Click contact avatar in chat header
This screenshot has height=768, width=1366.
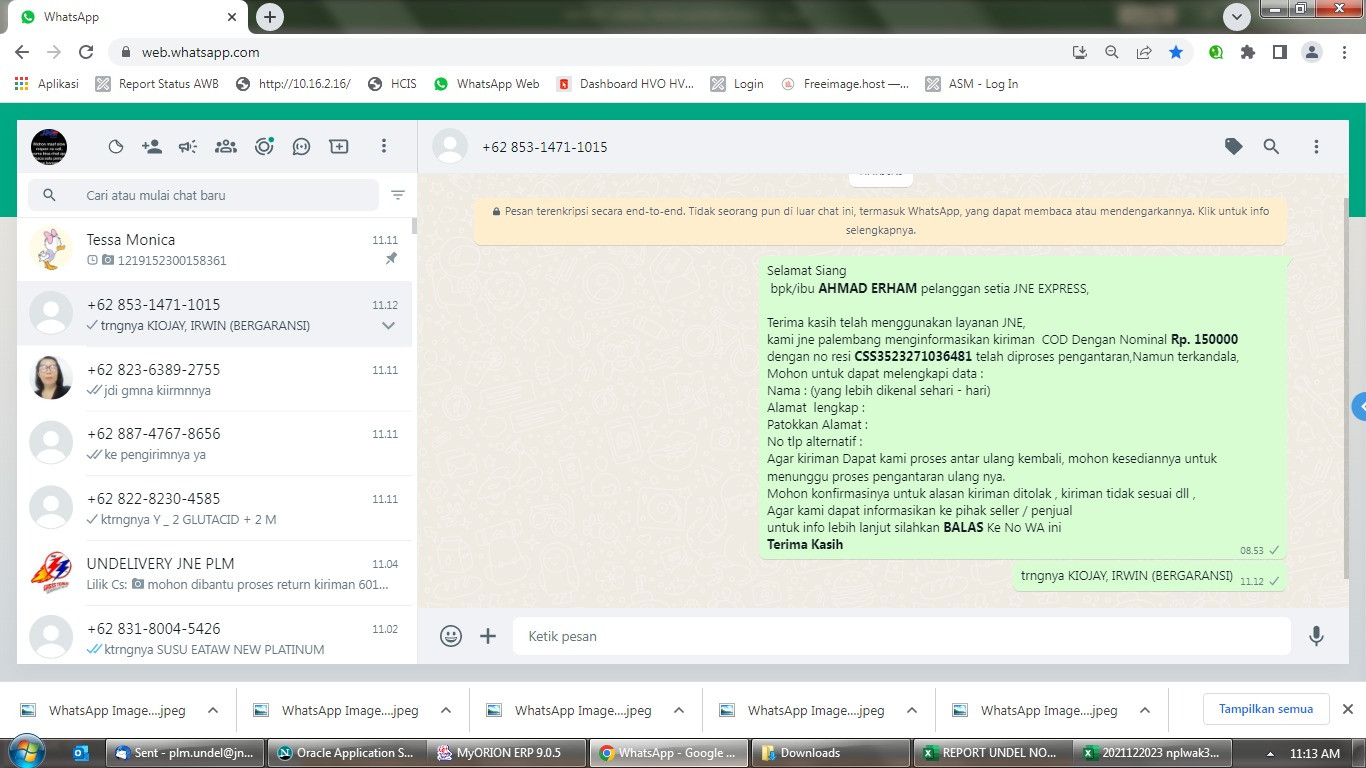point(450,147)
